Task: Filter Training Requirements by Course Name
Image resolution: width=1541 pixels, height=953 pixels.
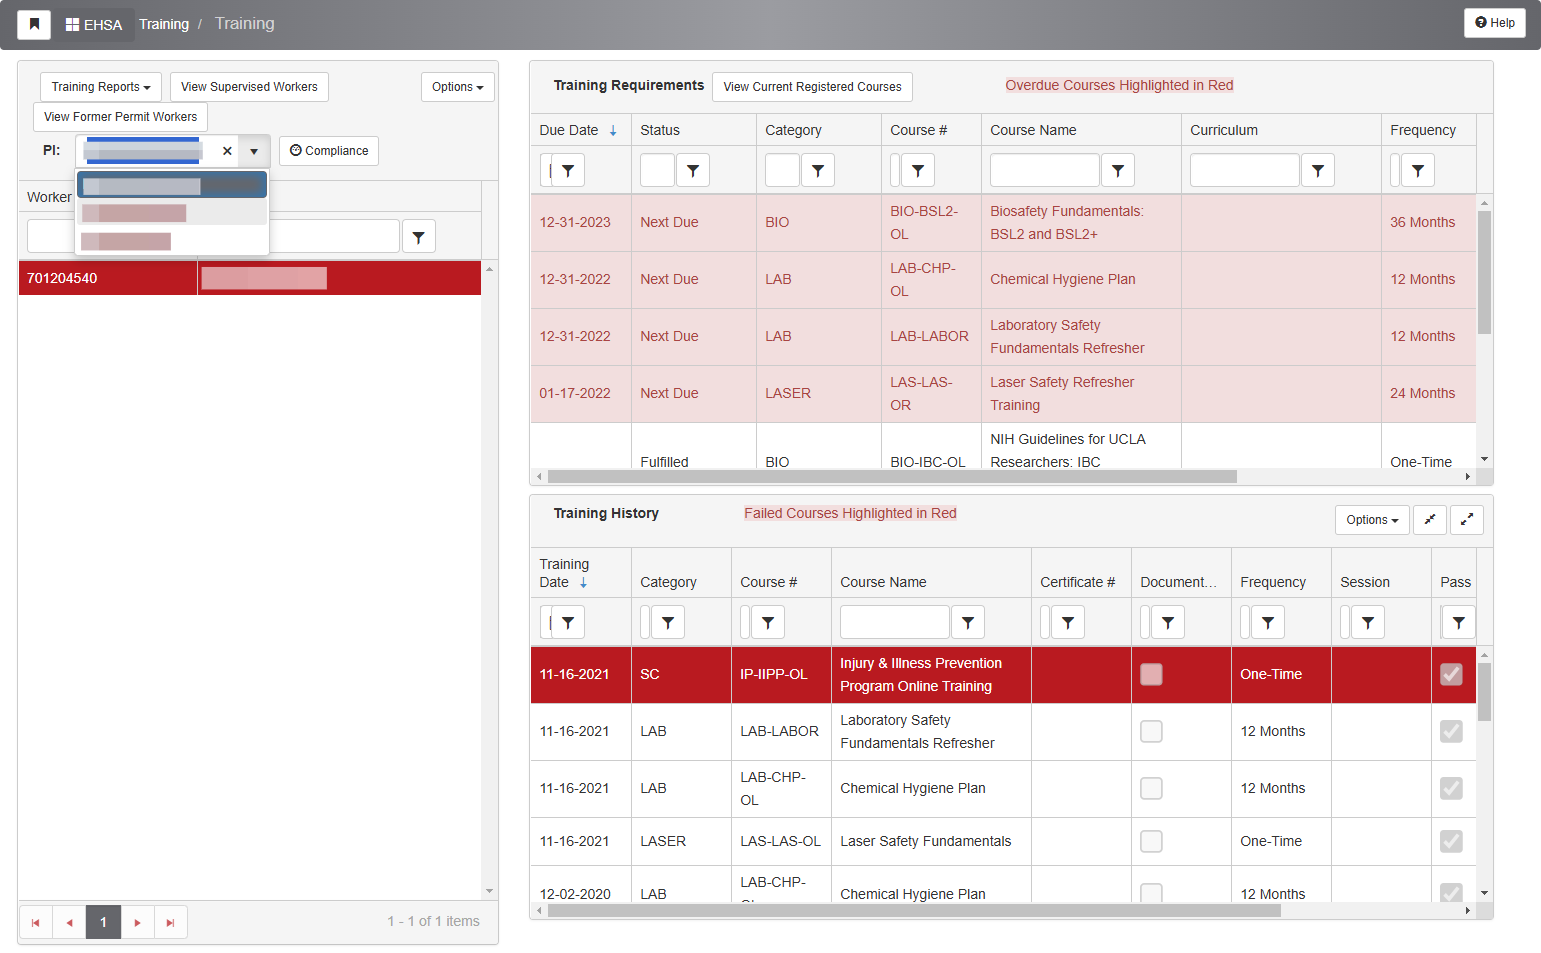Action: (1118, 170)
